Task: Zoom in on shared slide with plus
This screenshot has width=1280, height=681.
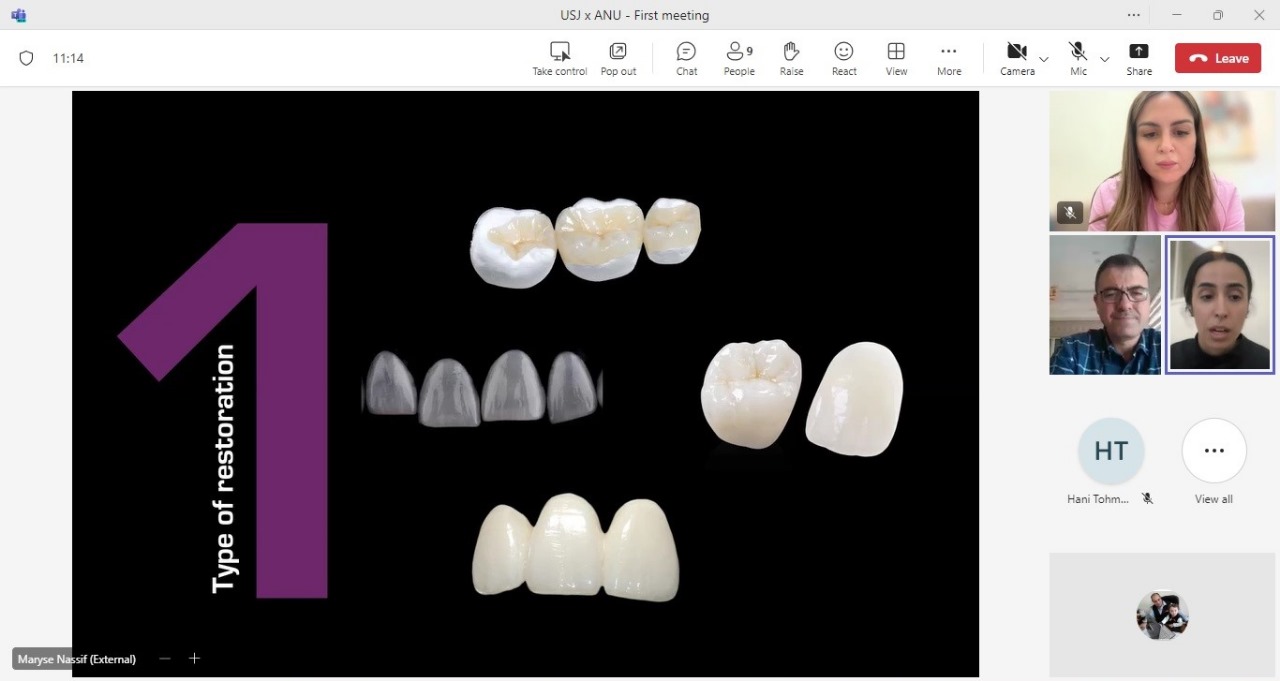Action: pyautogui.click(x=195, y=658)
